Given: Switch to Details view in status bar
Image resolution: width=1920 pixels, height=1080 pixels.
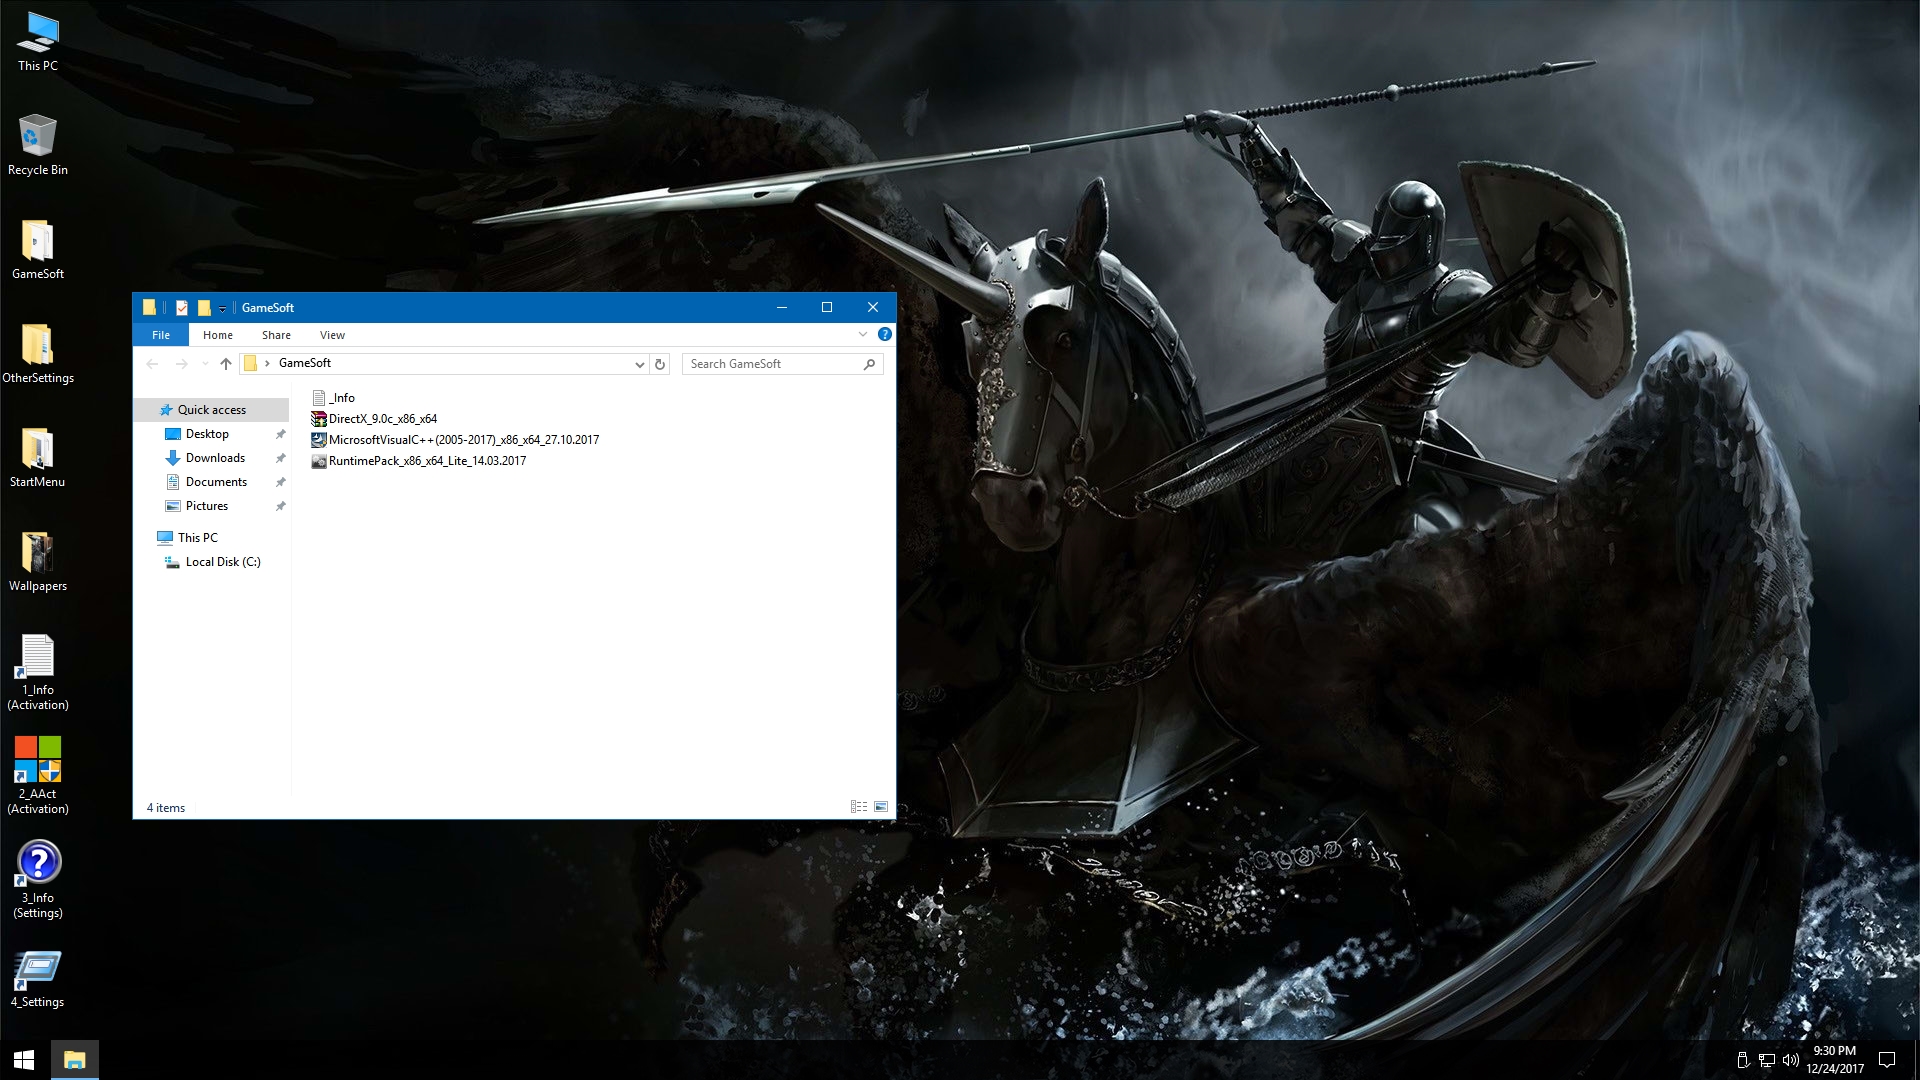Looking at the screenshot, I should pos(859,807).
